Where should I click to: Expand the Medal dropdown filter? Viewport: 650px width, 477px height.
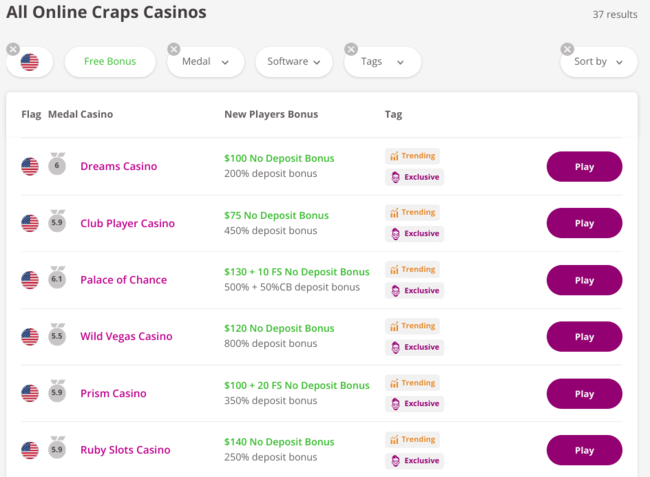[x=206, y=62]
